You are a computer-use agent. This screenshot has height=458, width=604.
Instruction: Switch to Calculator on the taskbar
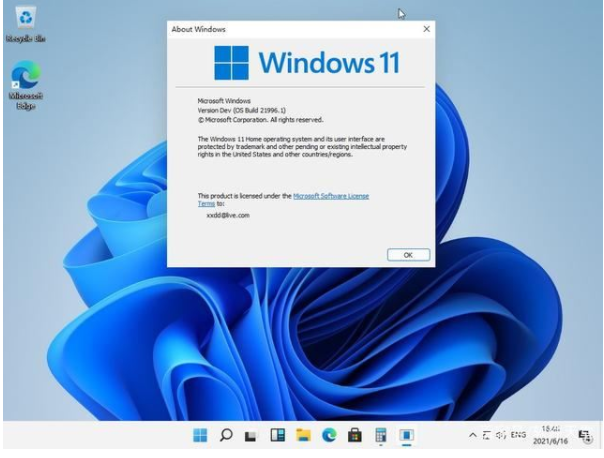pos(381,435)
